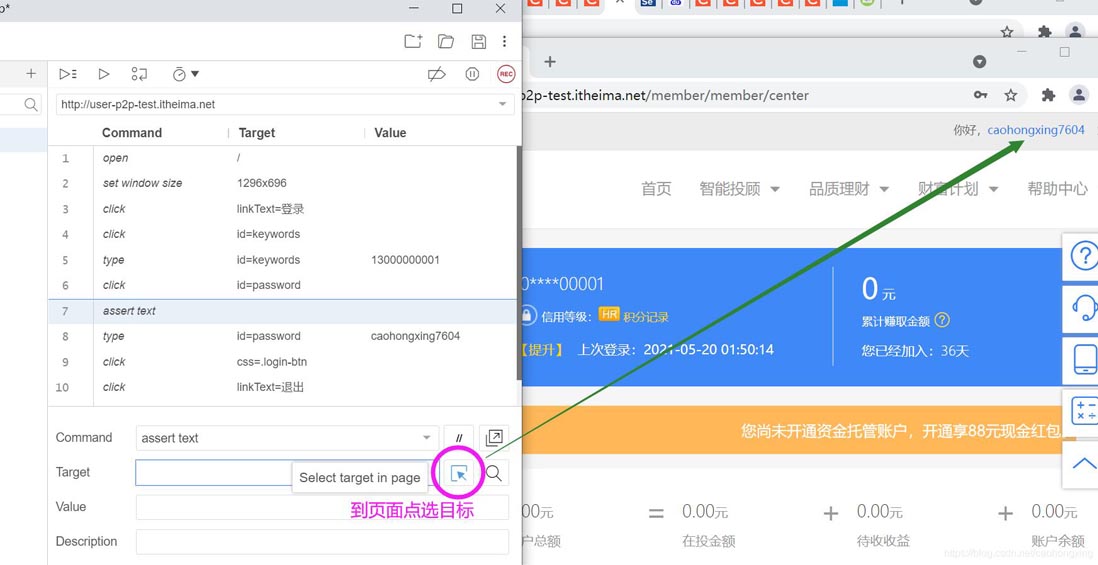Click the new project folder icon
This screenshot has height=565, width=1098.
[x=413, y=41]
